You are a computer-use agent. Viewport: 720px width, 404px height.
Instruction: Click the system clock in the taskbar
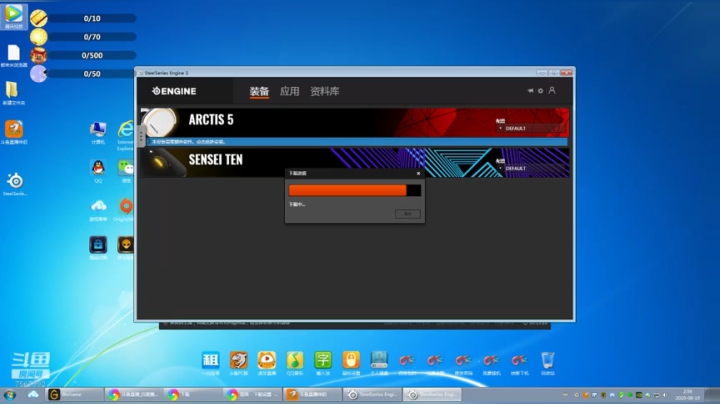(687, 394)
